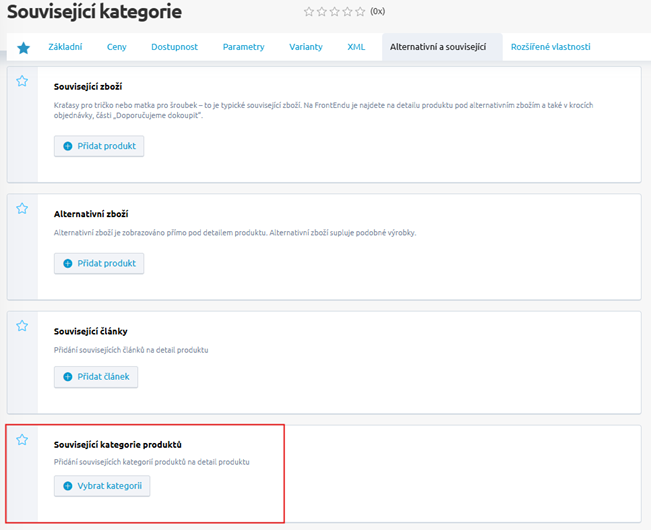Screen dimensions: 651x530
Task: Click the first rating star in header
Action: point(308,12)
